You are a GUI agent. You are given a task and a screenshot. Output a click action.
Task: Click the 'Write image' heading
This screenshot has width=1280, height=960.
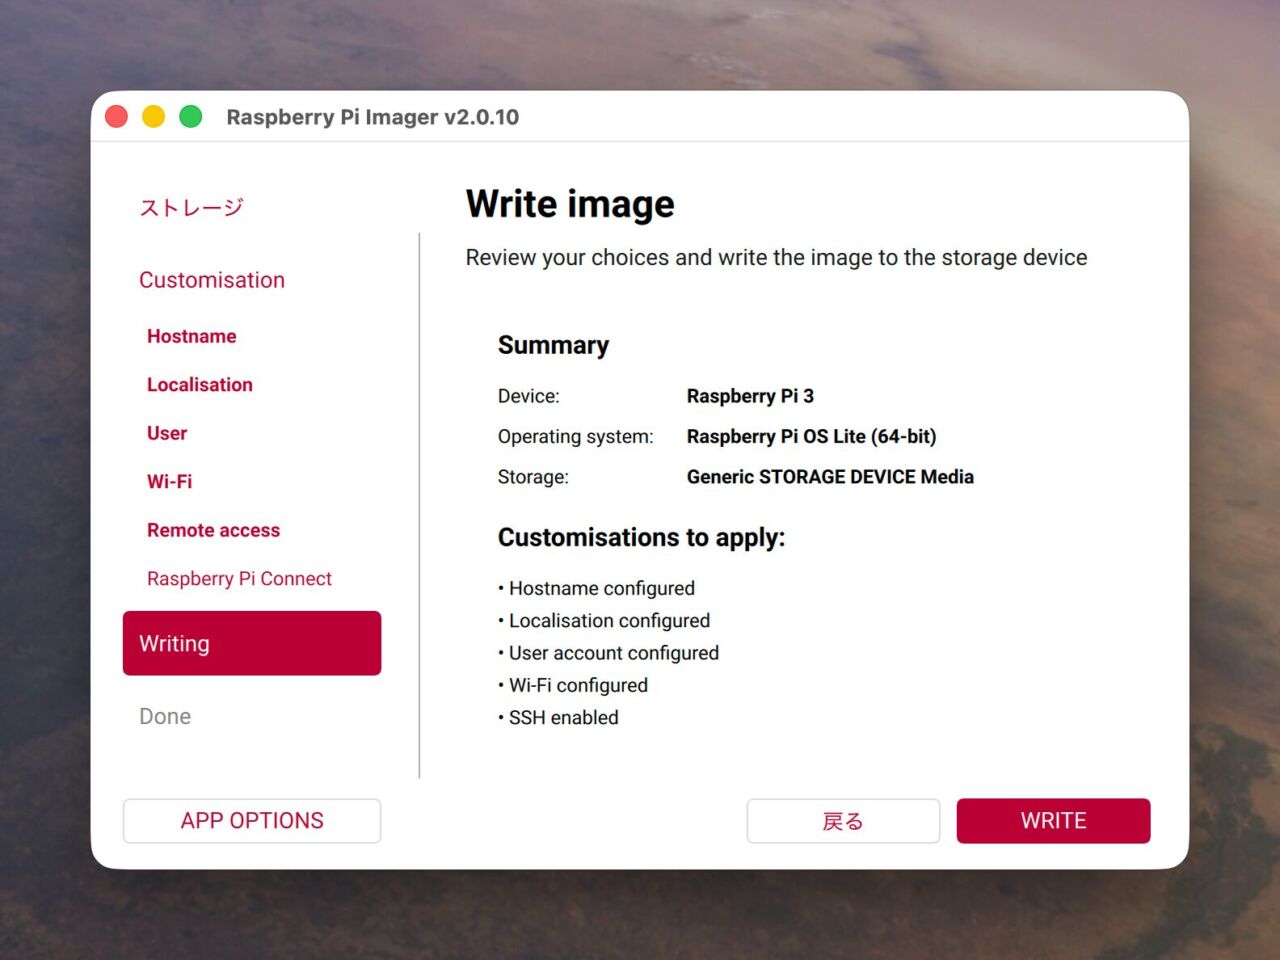(x=570, y=204)
